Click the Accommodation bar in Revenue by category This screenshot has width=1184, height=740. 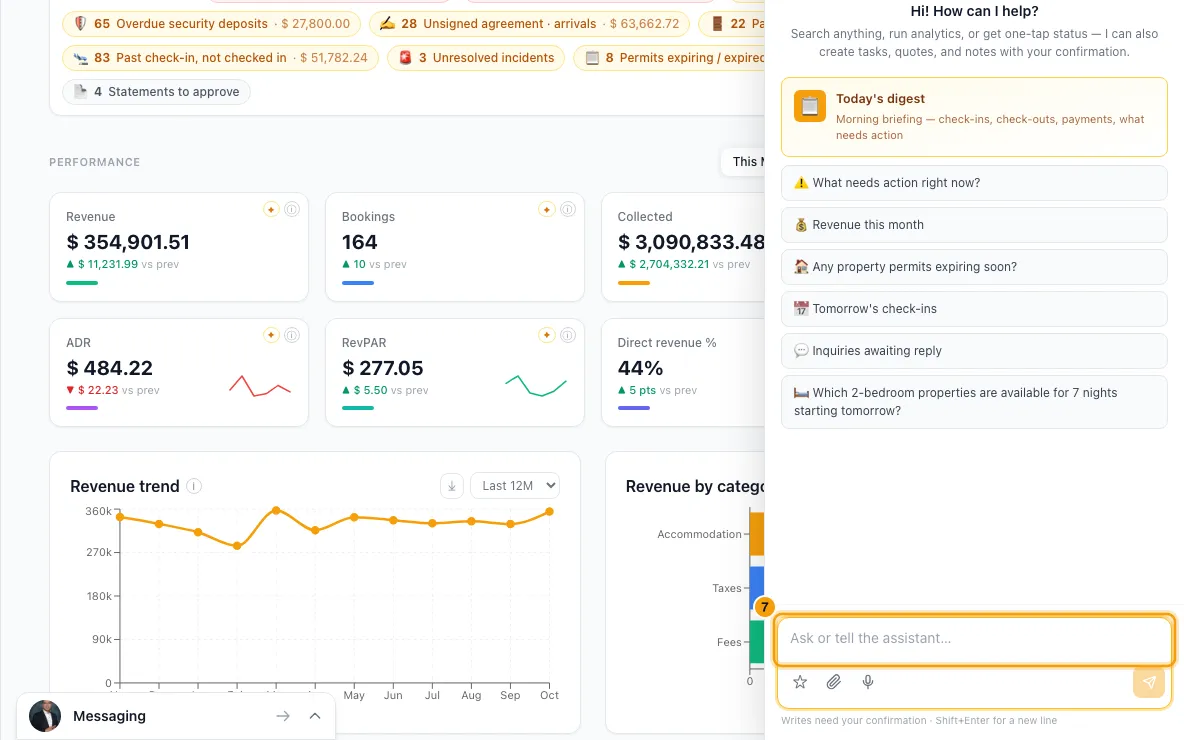[757, 534]
